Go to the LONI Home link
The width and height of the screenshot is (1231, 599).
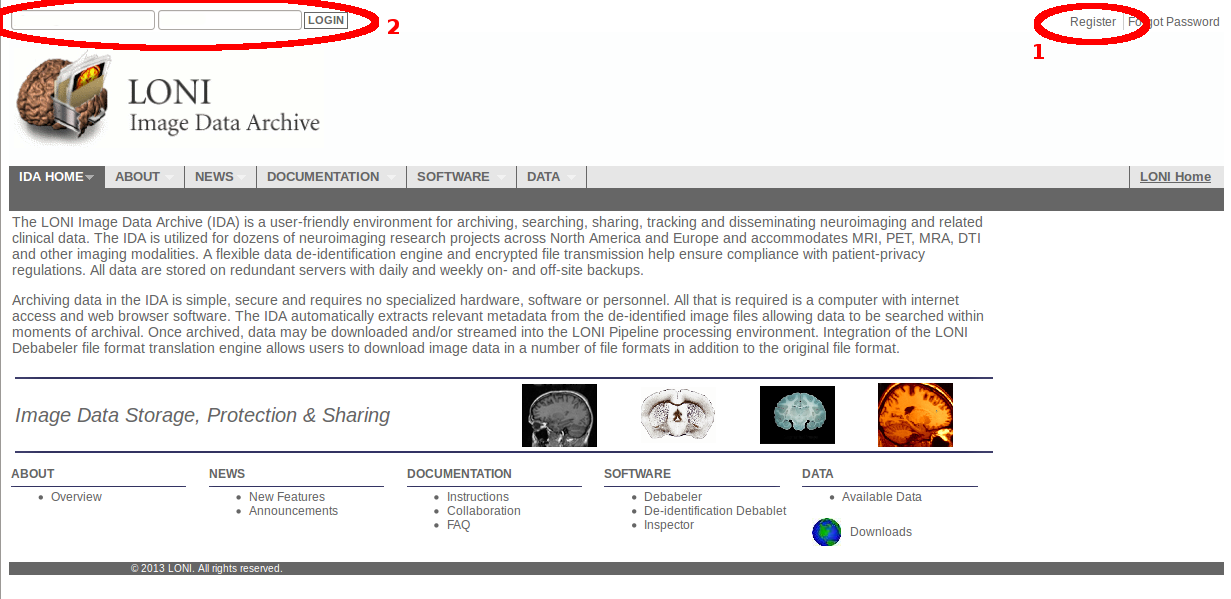coord(1175,177)
